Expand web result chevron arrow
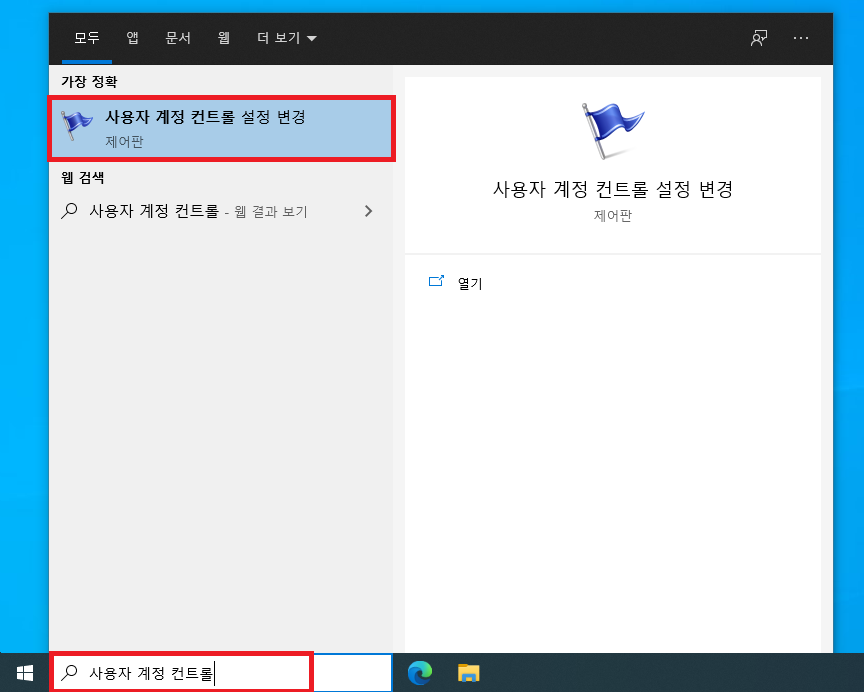 click(369, 211)
